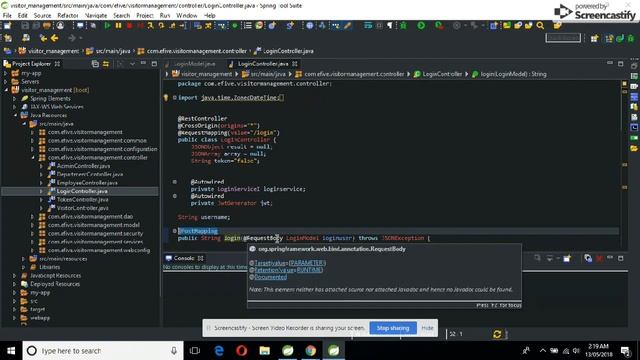Image resolution: width=640 pixels, height=360 pixels.
Task: Click the Documented link in hover popup
Action: click(271, 277)
